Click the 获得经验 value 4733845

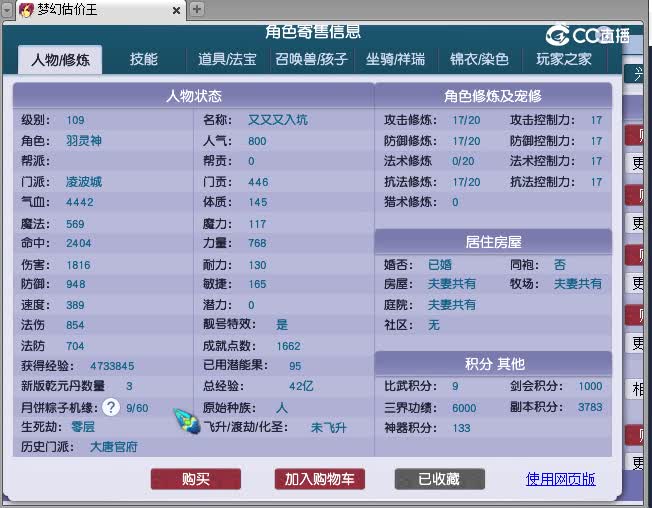click(x=112, y=366)
